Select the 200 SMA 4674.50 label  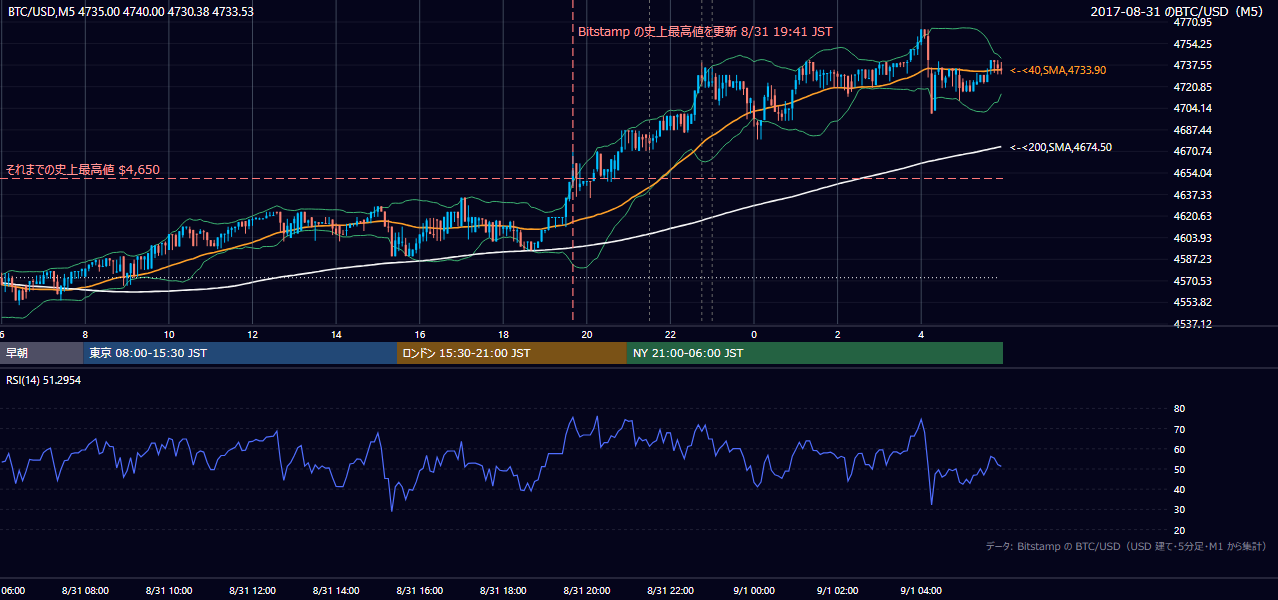coord(1061,147)
